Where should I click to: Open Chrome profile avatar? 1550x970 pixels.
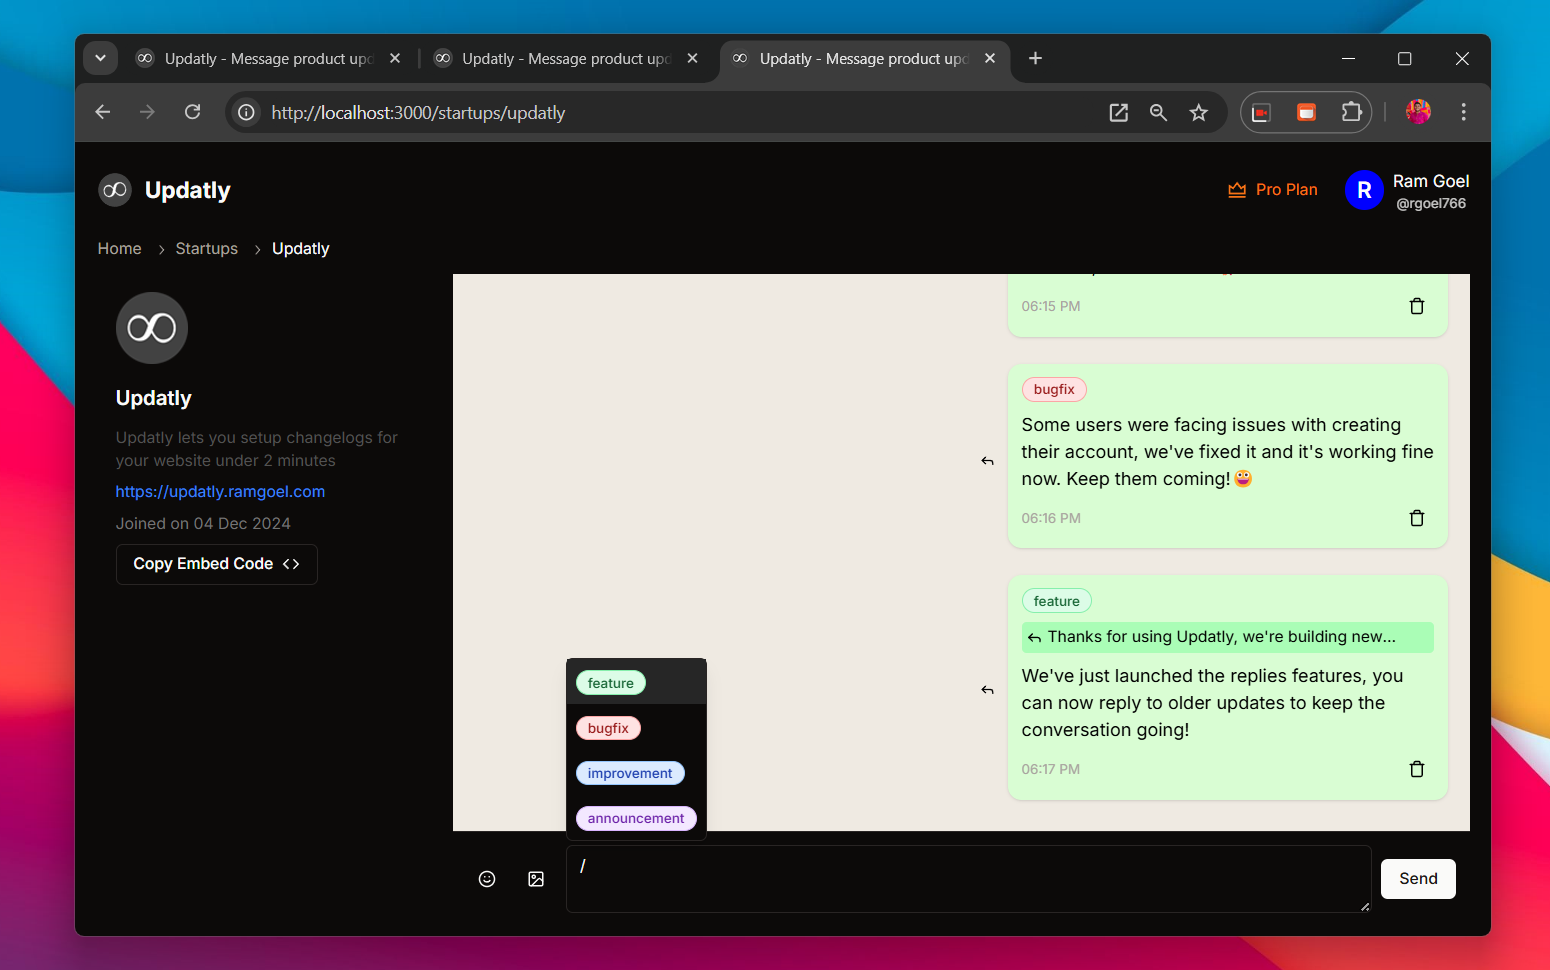[1418, 112]
